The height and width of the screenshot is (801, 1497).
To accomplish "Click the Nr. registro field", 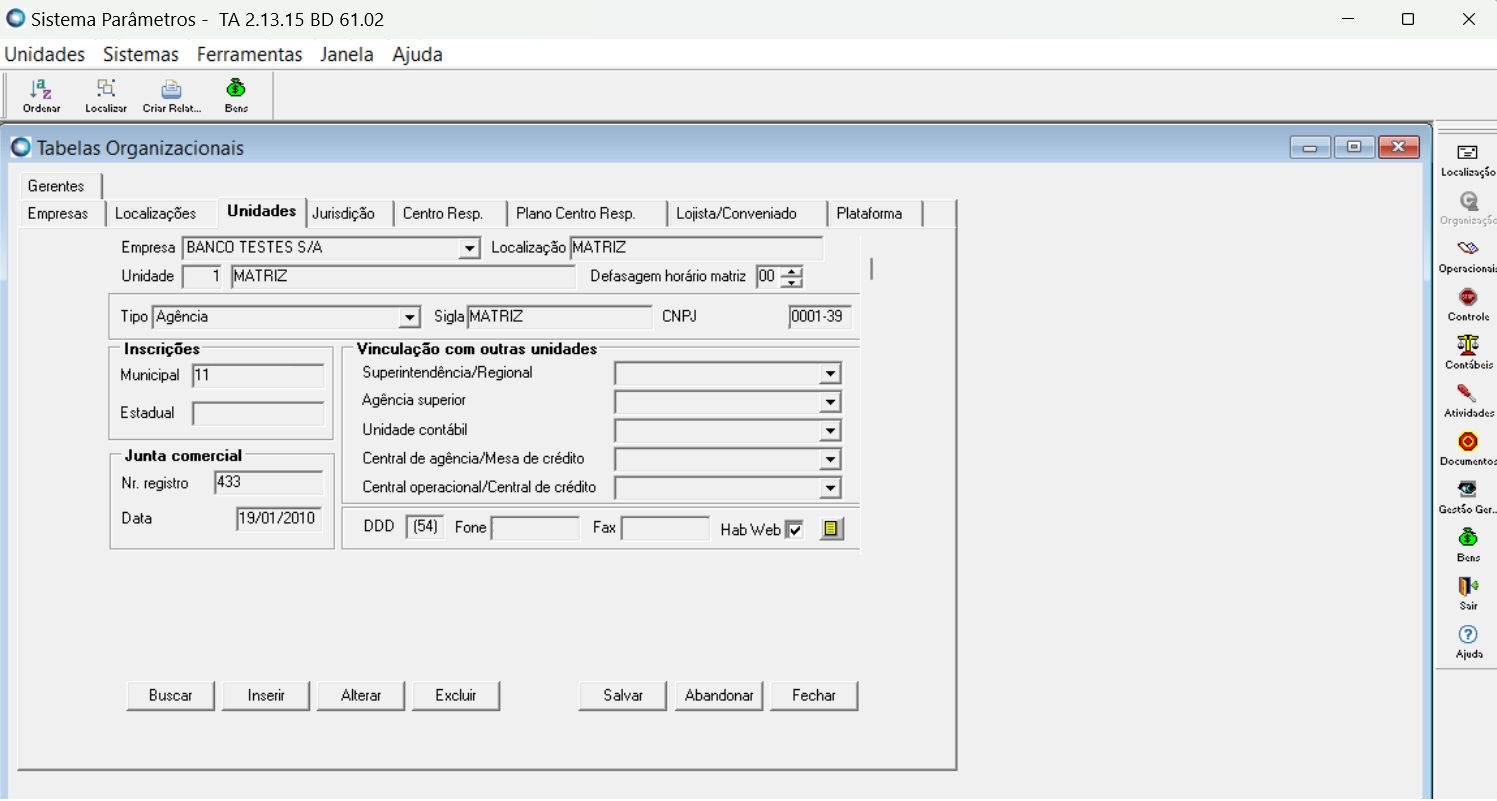I will [x=269, y=483].
